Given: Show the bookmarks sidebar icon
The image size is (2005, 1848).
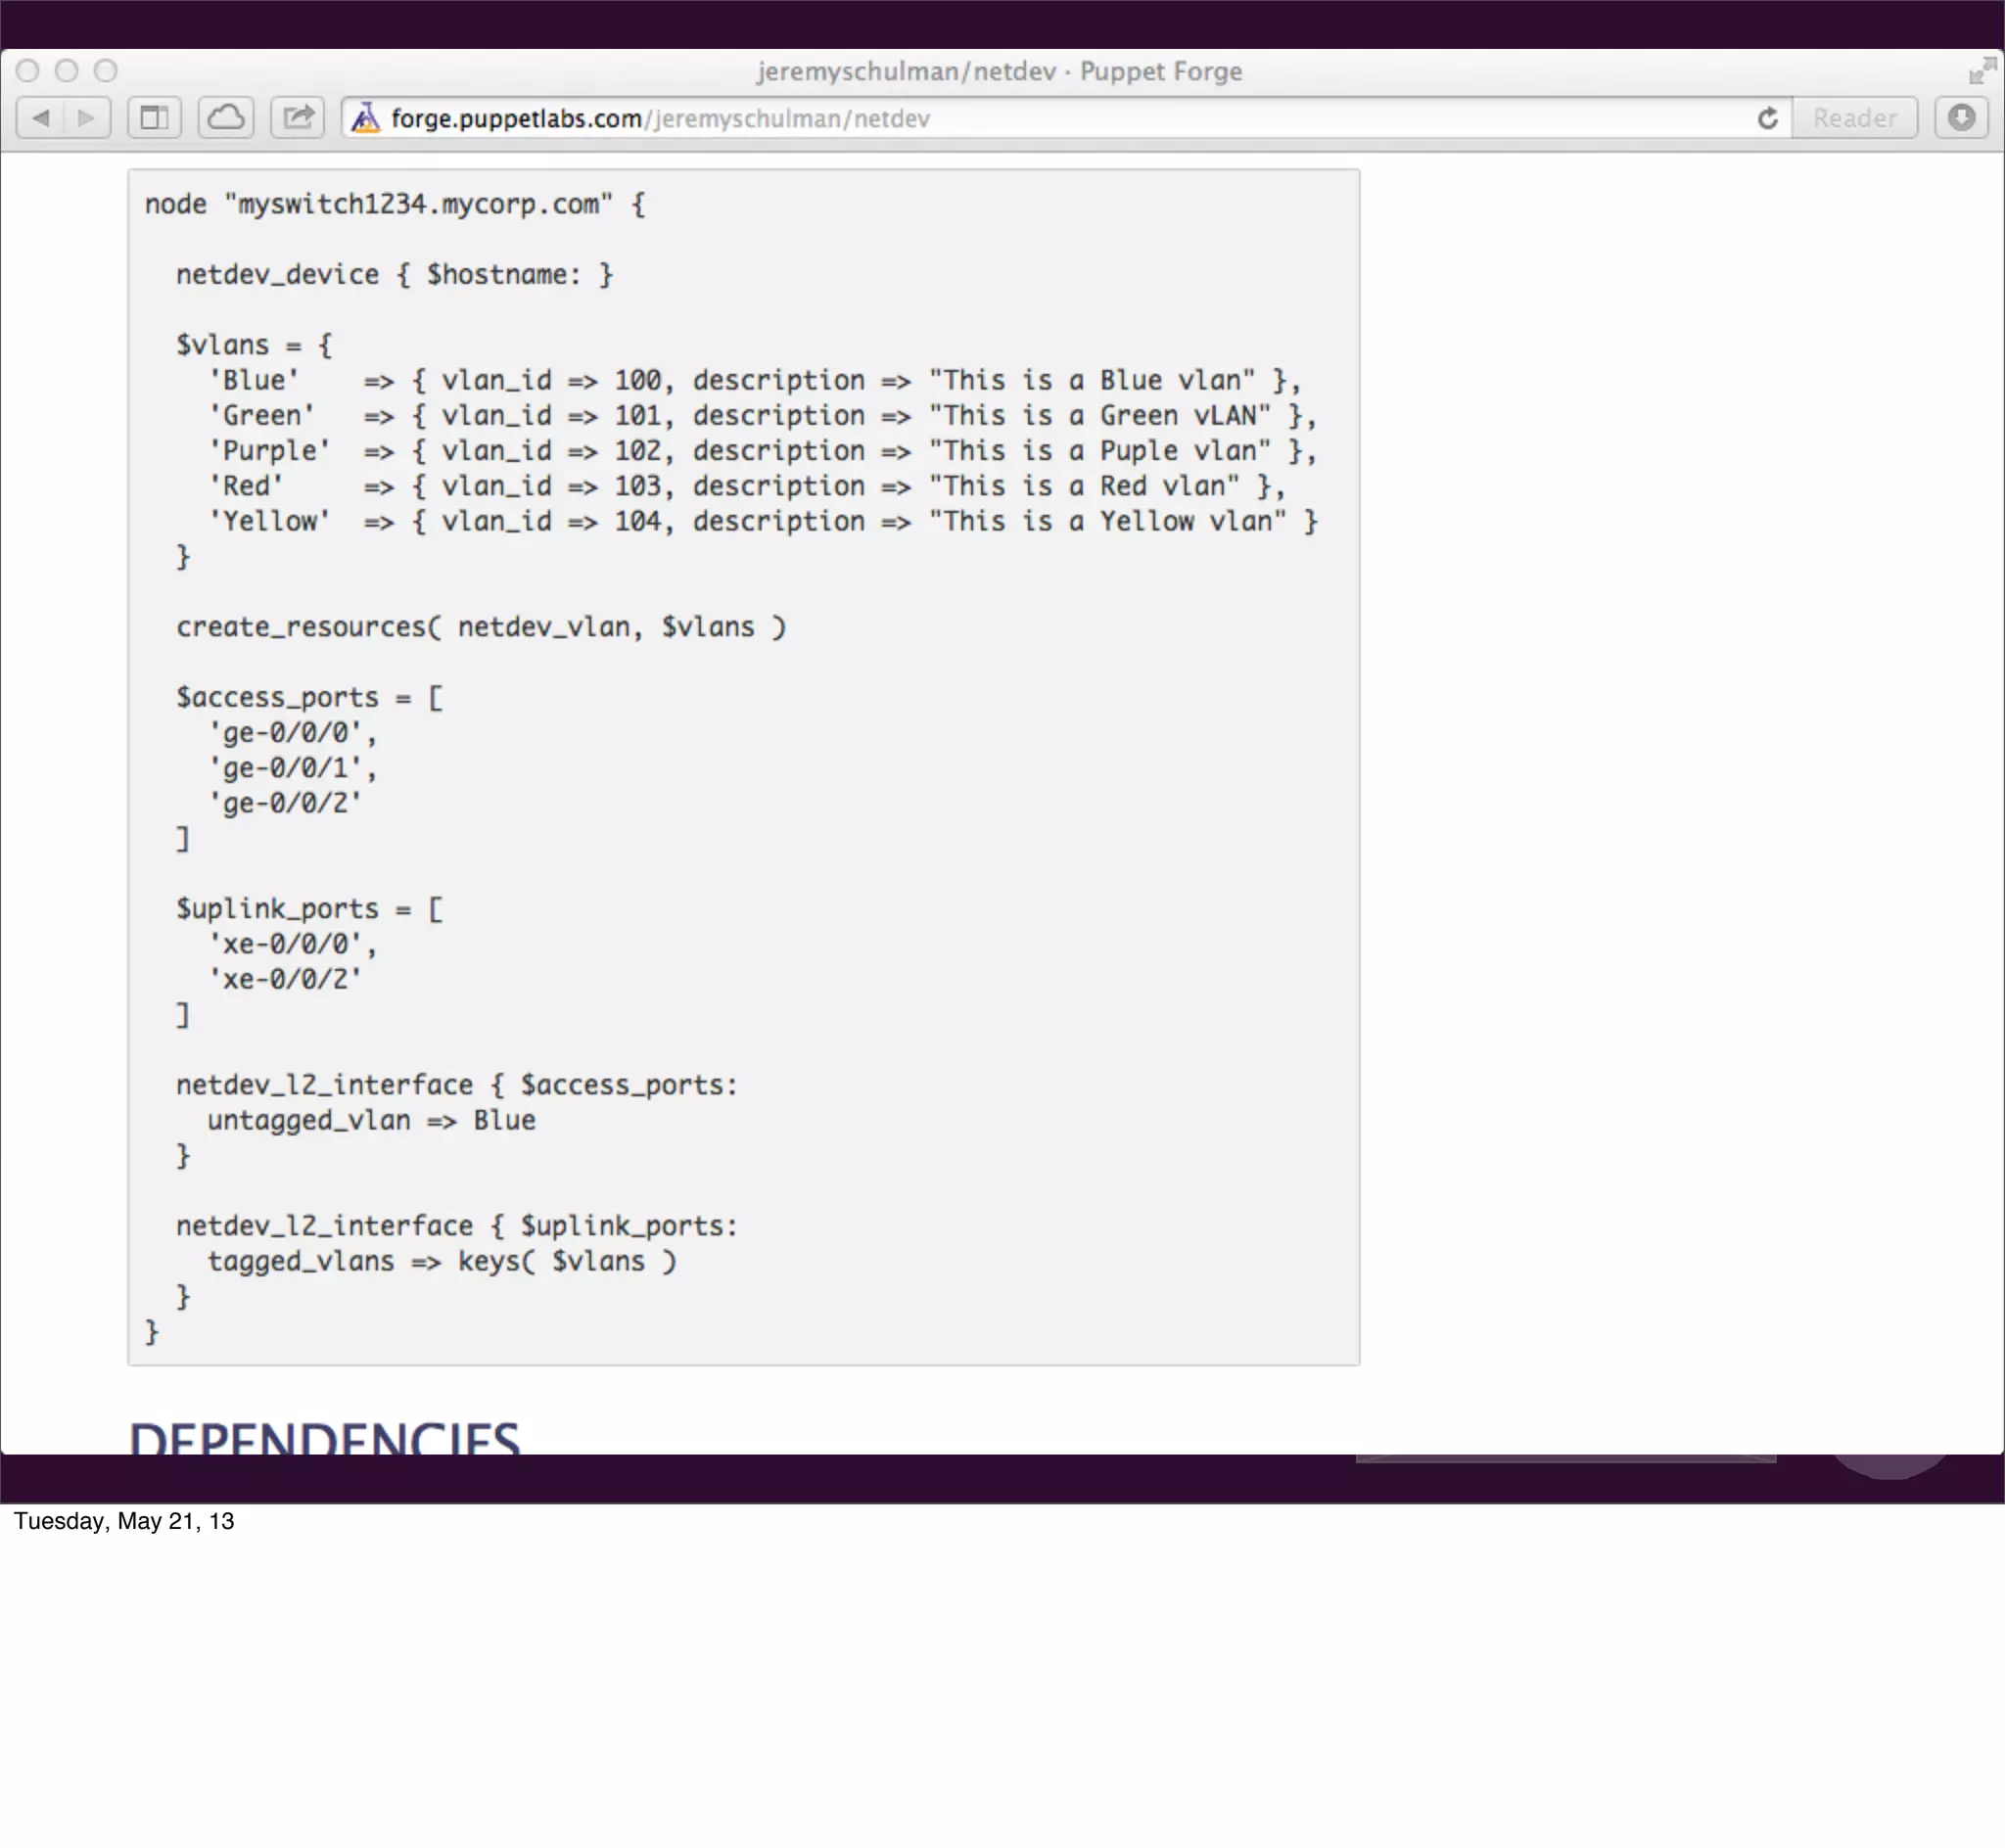Looking at the screenshot, I should tap(154, 118).
